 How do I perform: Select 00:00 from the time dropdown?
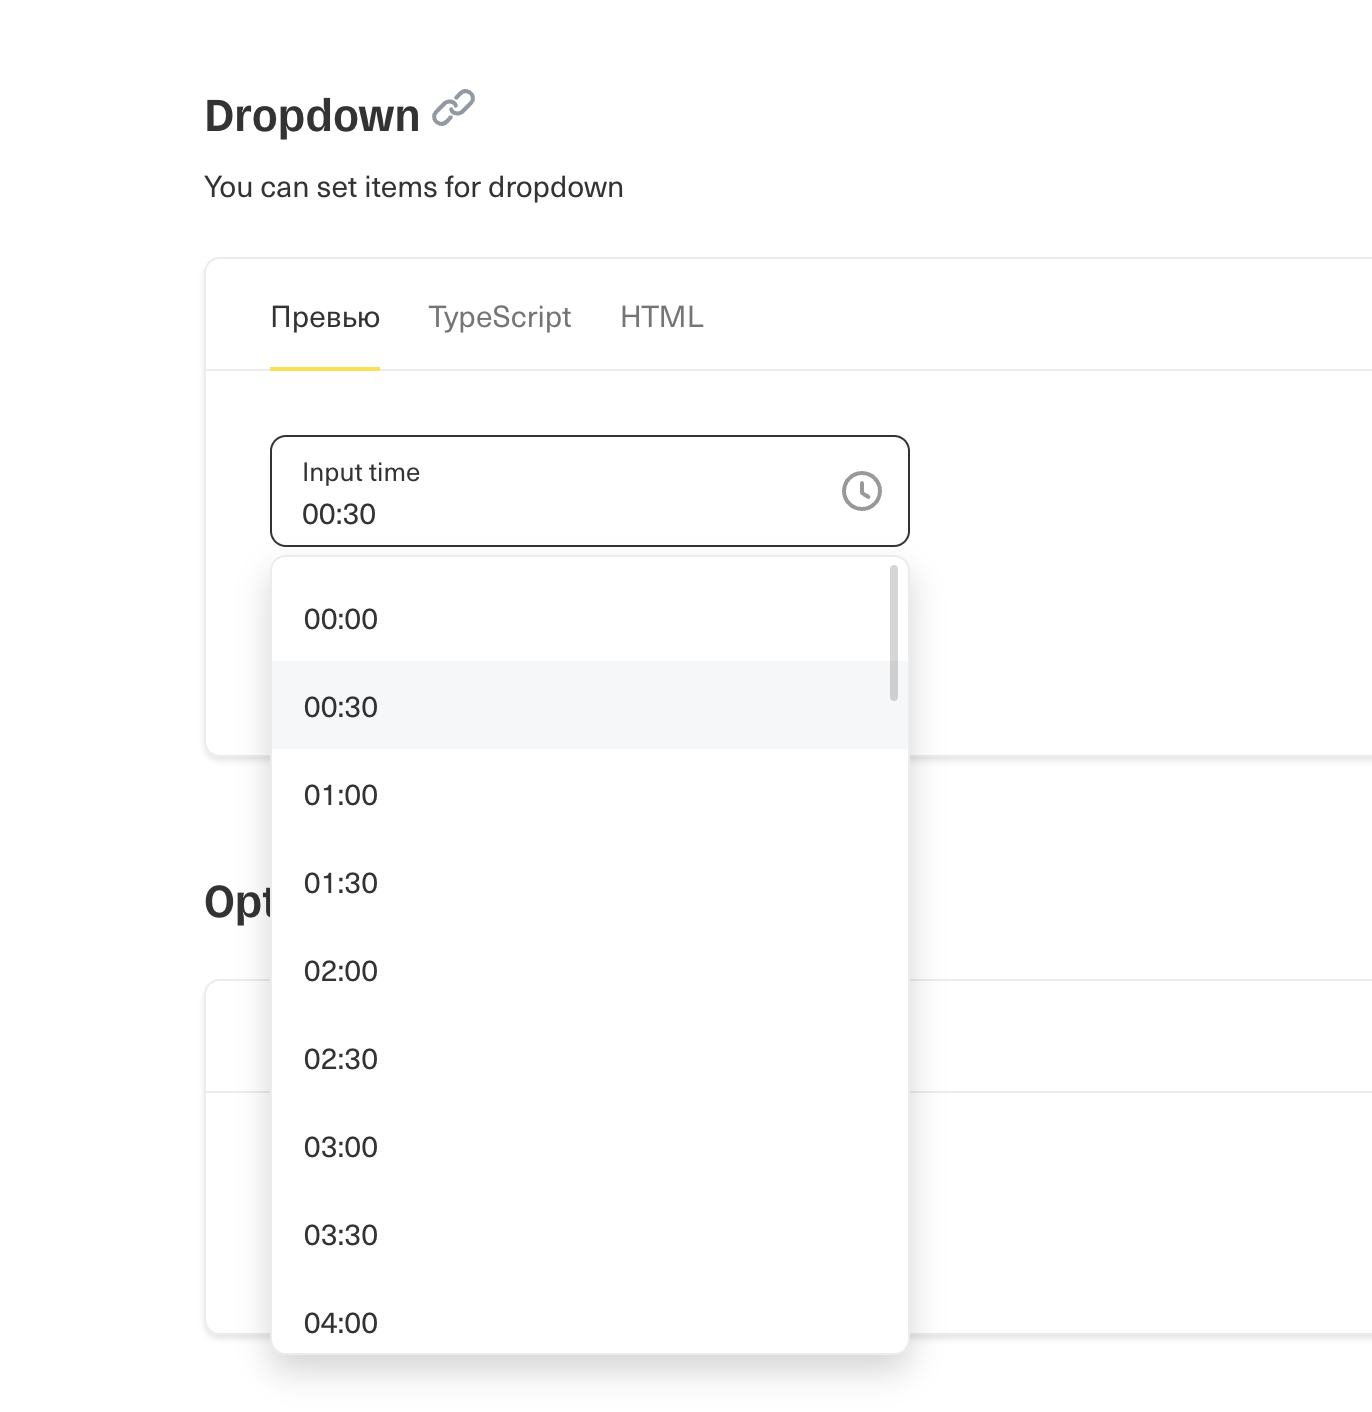click(341, 619)
